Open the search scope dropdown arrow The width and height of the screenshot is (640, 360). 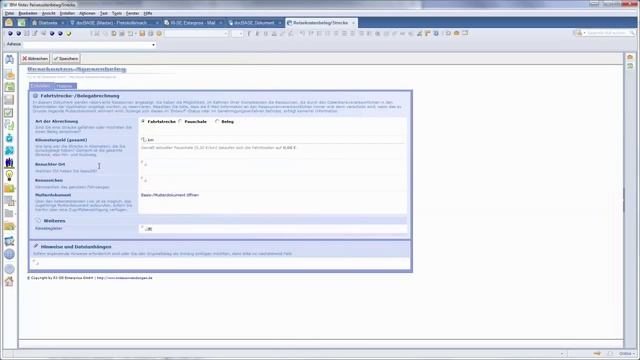point(584,33)
